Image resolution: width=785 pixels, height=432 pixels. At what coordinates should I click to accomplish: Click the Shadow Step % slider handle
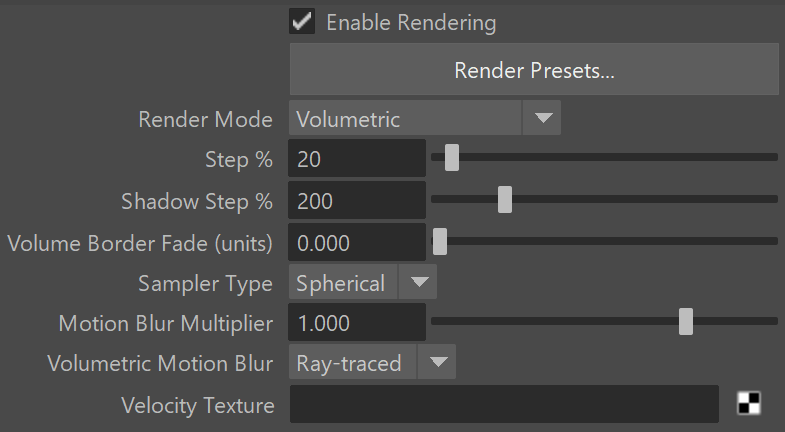505,200
